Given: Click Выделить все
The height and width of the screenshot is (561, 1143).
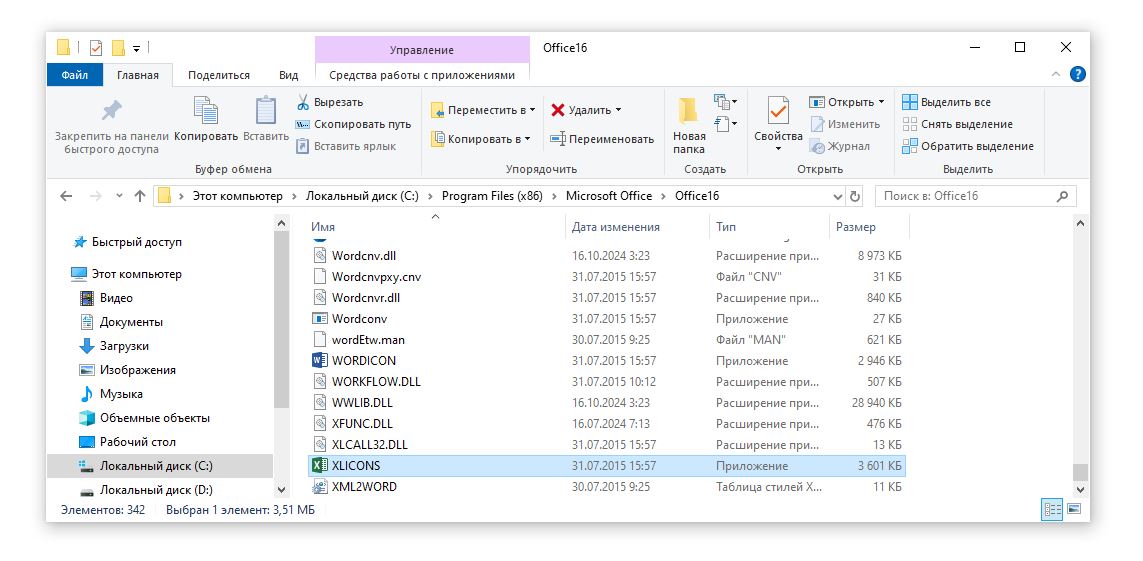Looking at the screenshot, I should [946, 103].
